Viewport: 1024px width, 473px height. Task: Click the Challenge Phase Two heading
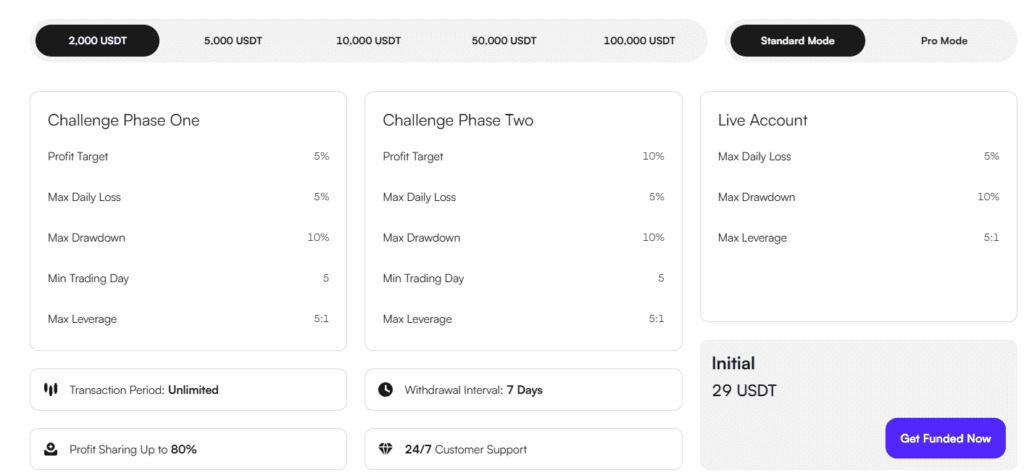(458, 120)
